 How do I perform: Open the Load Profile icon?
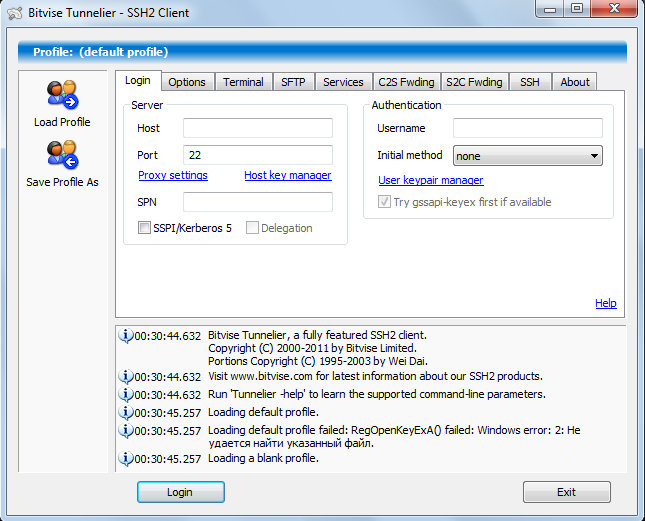(62, 95)
